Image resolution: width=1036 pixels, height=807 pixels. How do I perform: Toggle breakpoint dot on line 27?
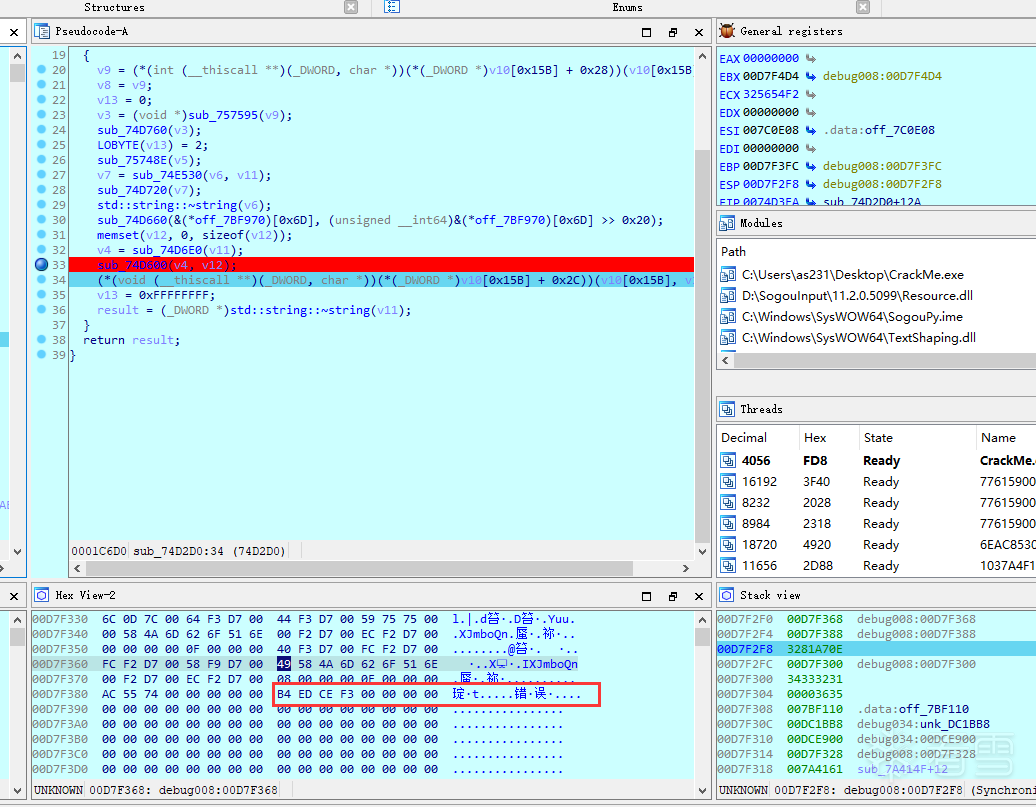tap(42, 174)
